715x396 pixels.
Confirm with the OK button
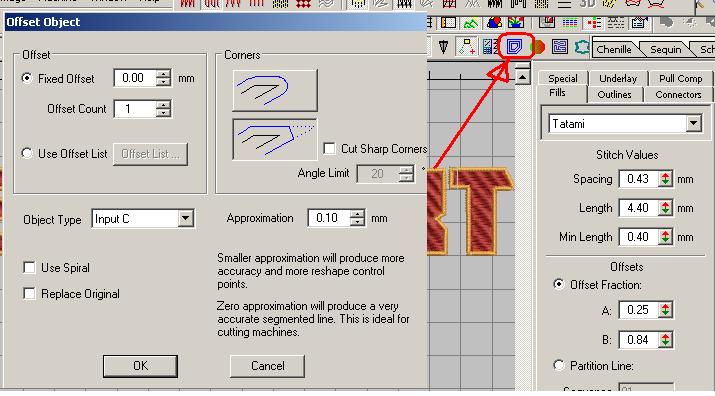coord(140,366)
